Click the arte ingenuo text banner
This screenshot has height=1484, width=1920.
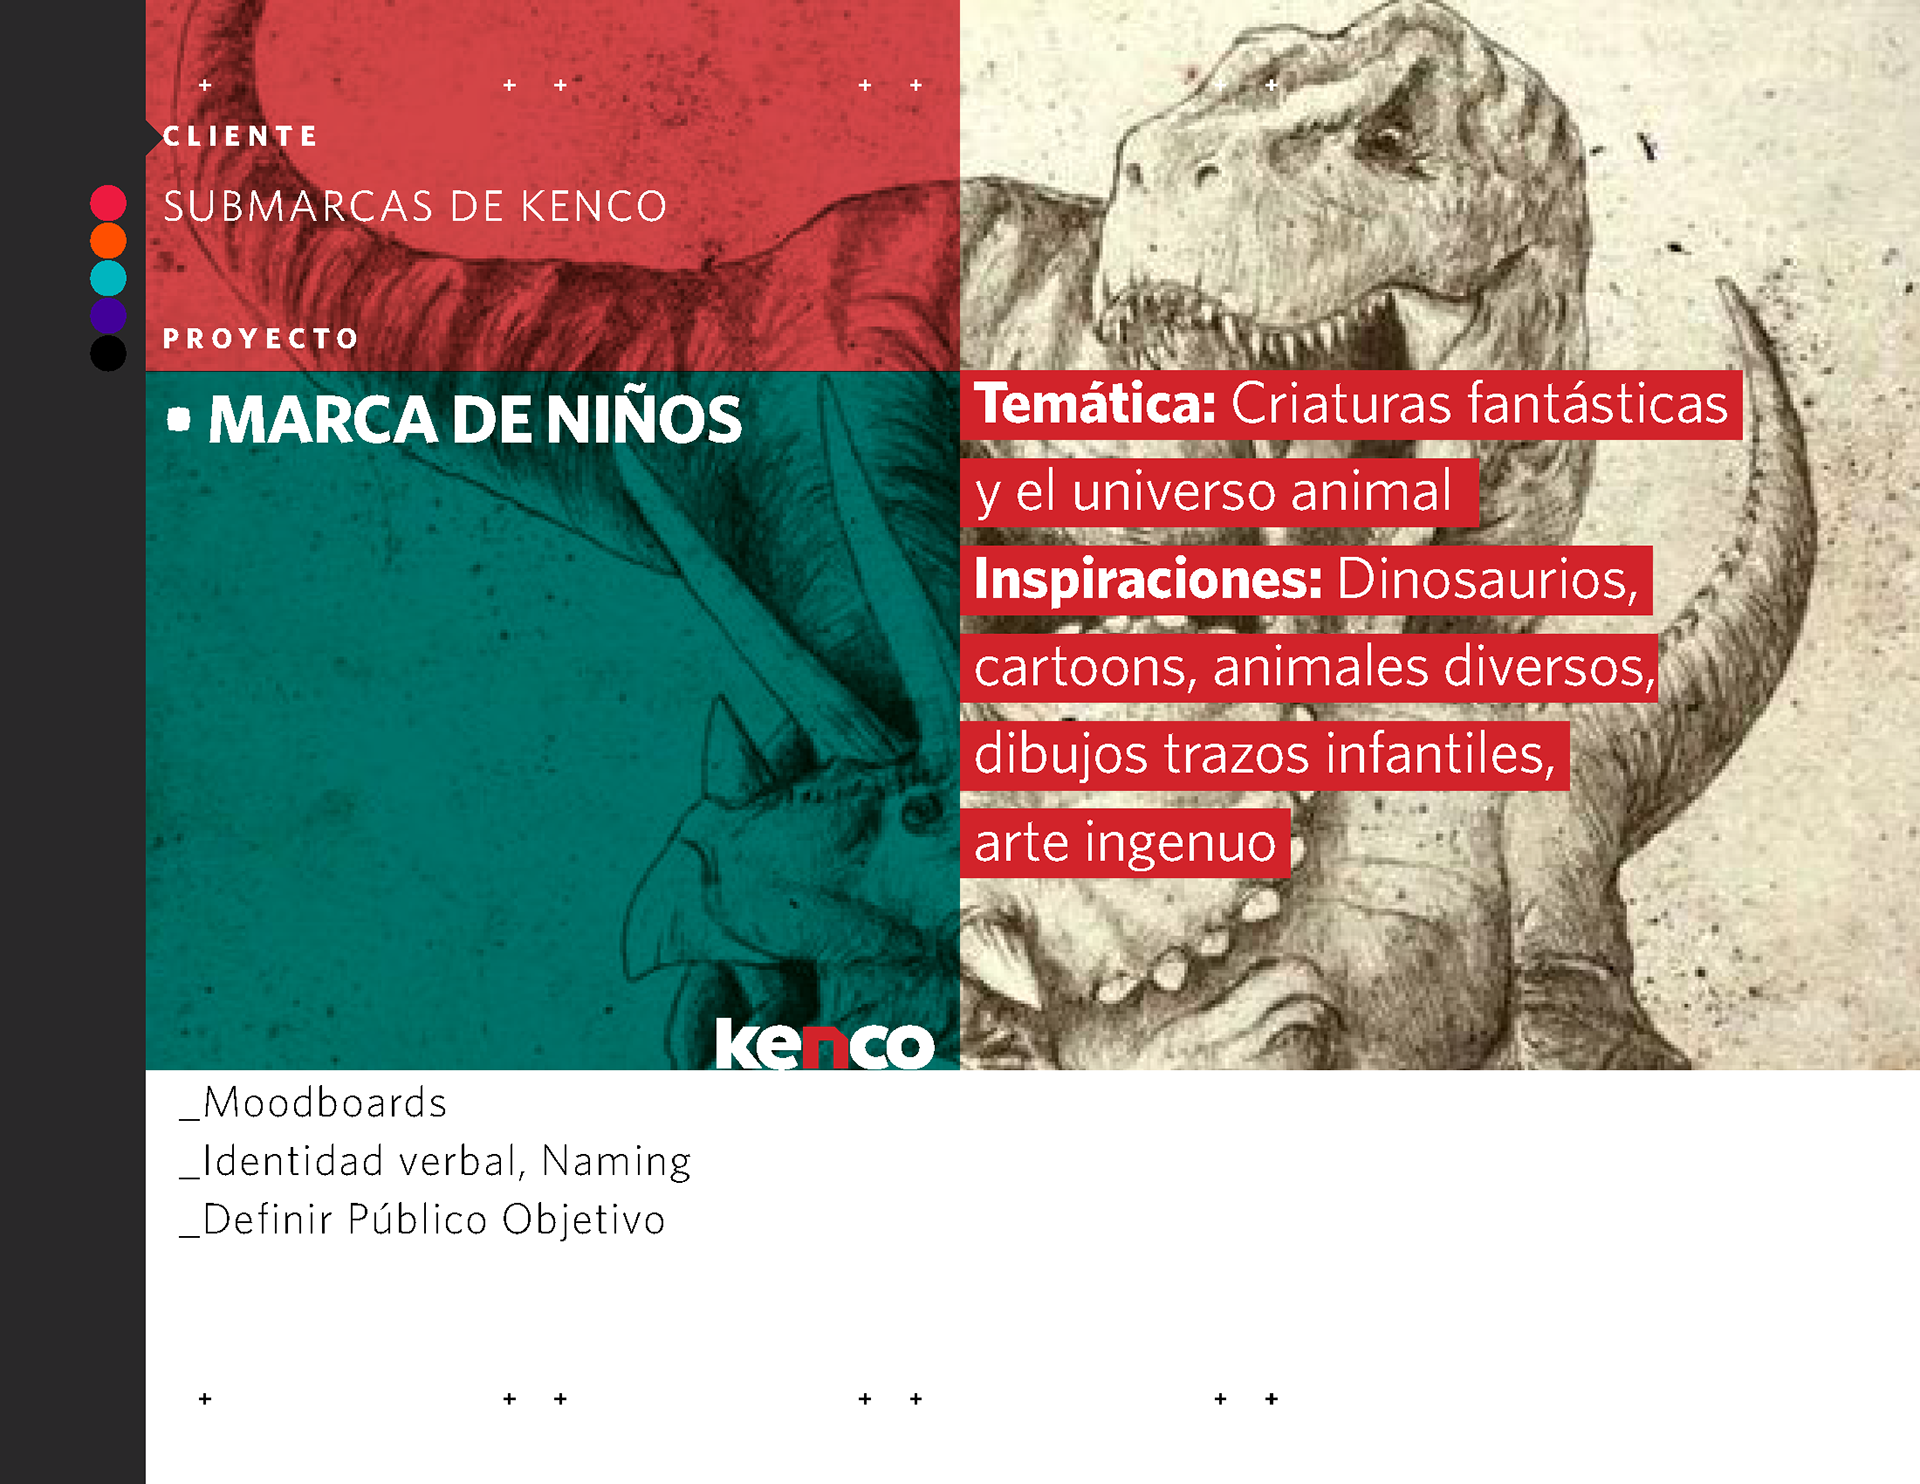[x=1125, y=843]
